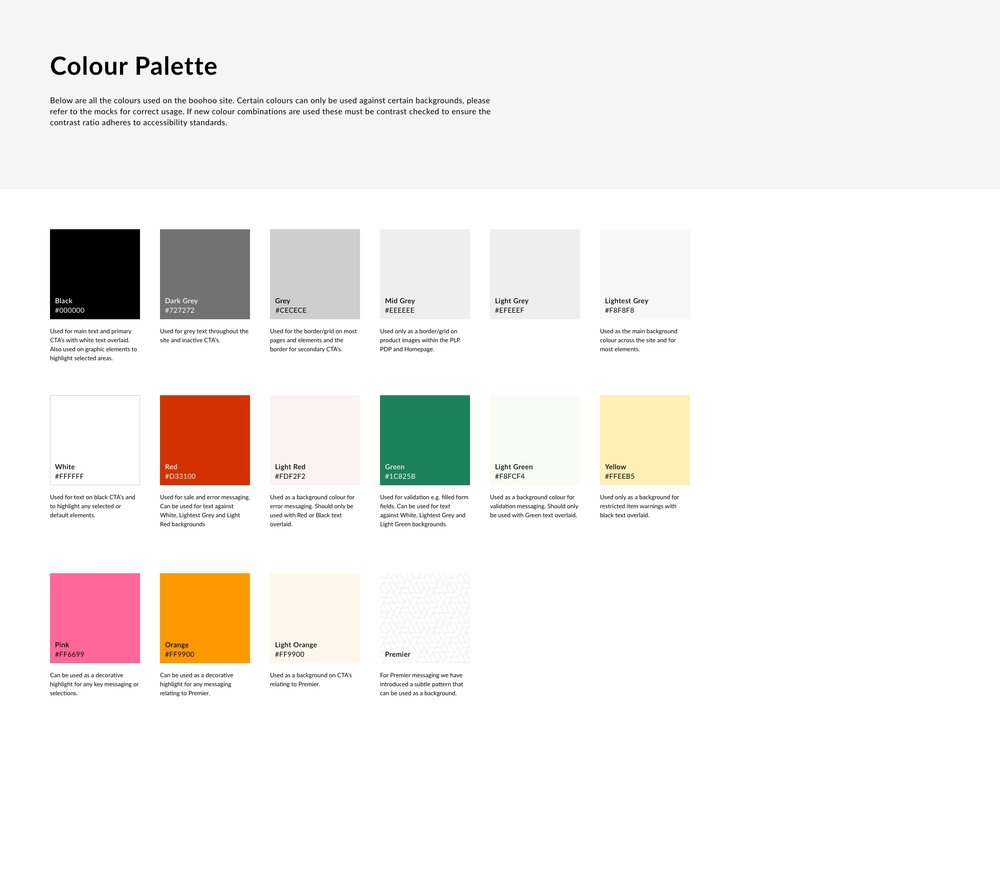Click the Black #000000 colour swatch
The image size is (1000, 882).
tap(95, 274)
